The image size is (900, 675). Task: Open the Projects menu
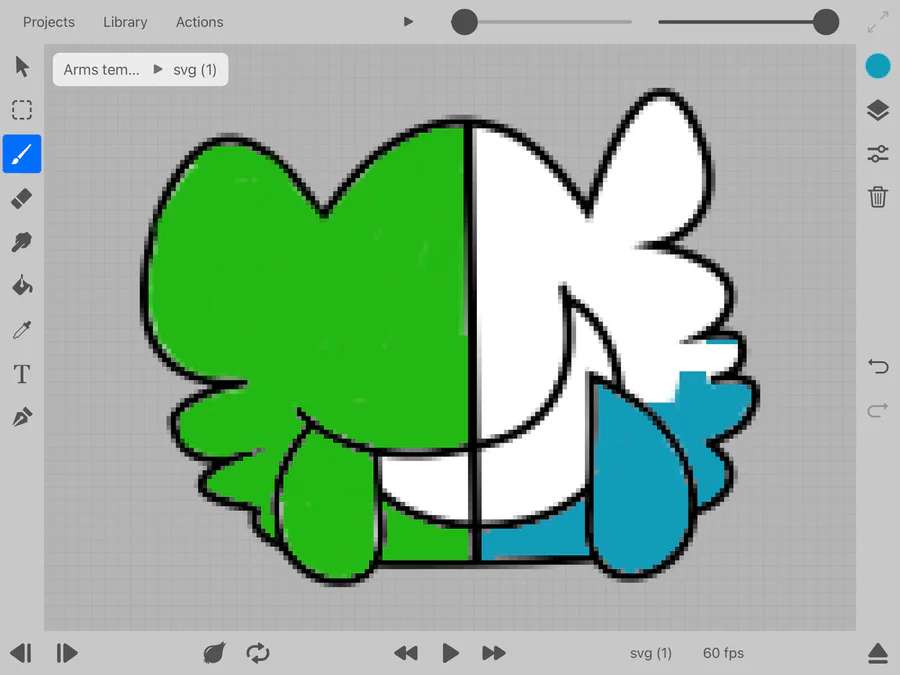49,22
